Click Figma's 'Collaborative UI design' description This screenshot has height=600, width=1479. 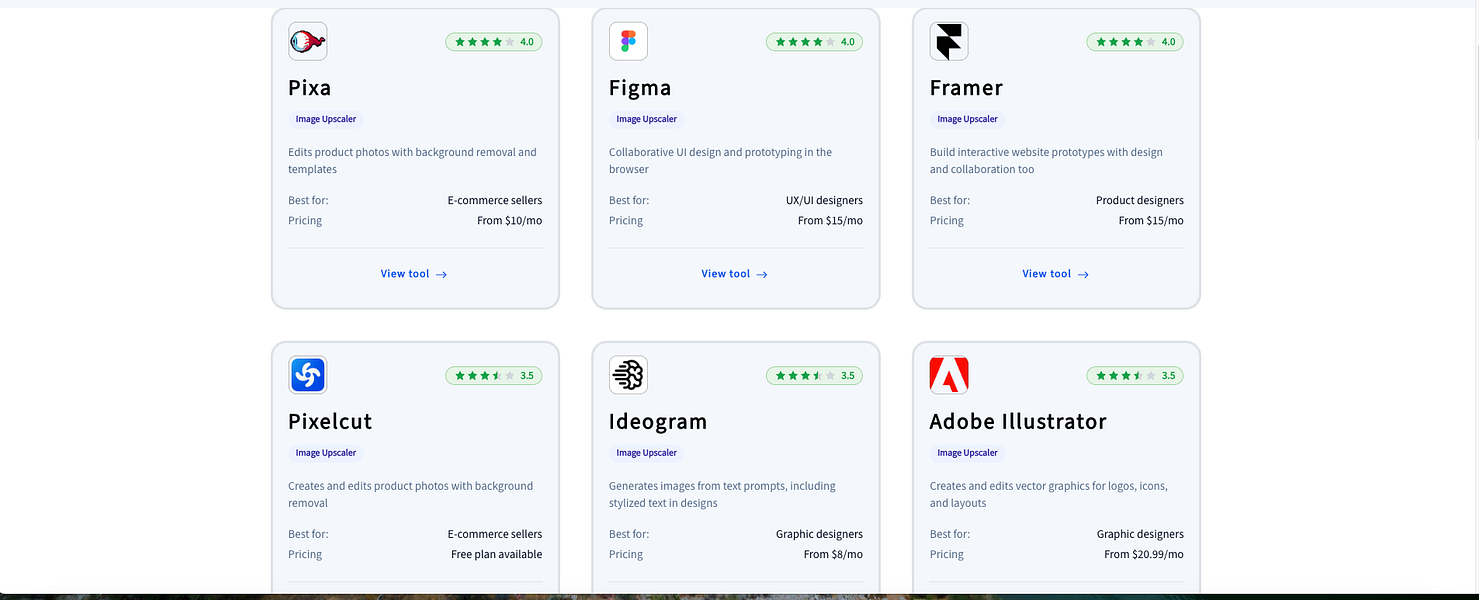720,161
